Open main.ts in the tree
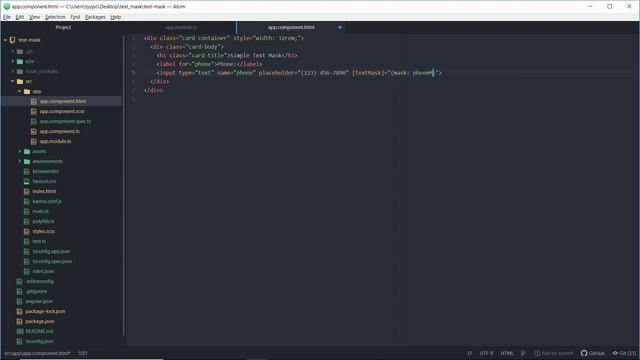Image resolution: width=640 pixels, height=360 pixels. tap(40, 211)
